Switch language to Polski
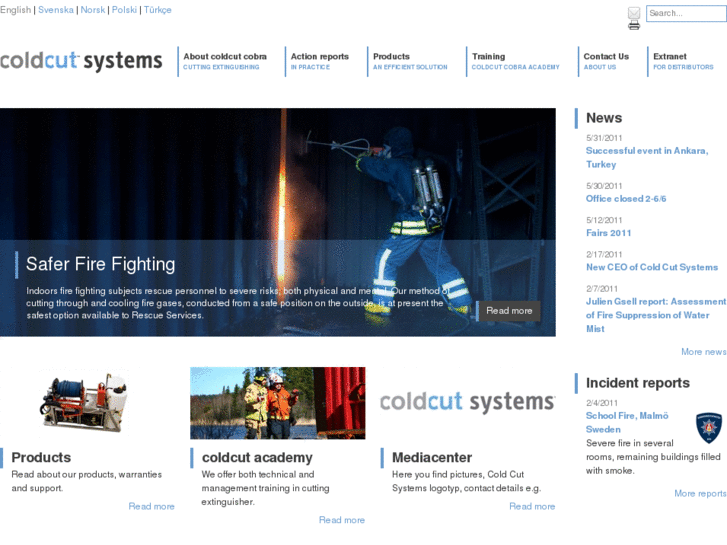This screenshot has height=545, width=727. (x=124, y=10)
